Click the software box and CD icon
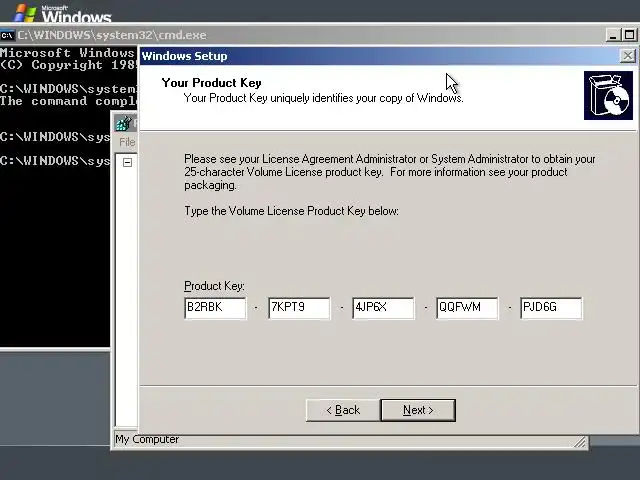This screenshot has width=640, height=480. [608, 96]
